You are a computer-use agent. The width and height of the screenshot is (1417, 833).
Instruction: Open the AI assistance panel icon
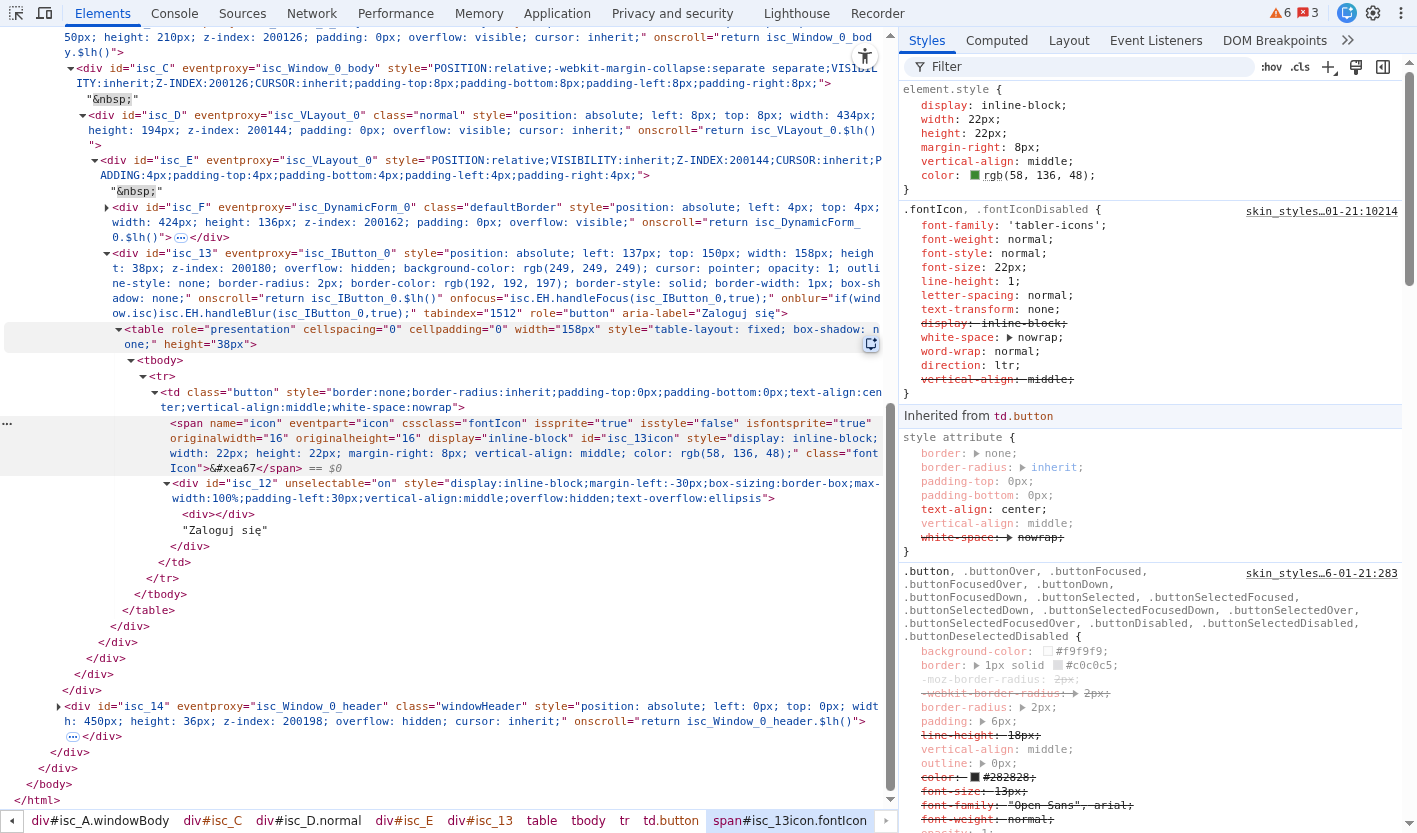pos(1347,13)
